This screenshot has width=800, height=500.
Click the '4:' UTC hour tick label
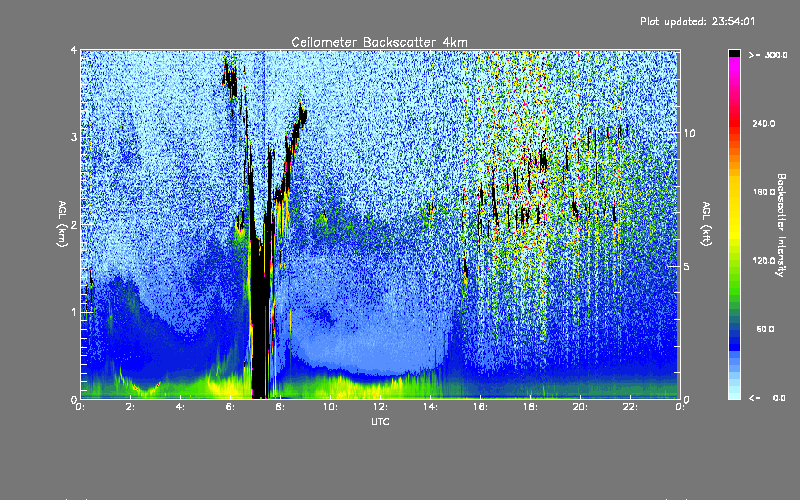click(x=181, y=407)
